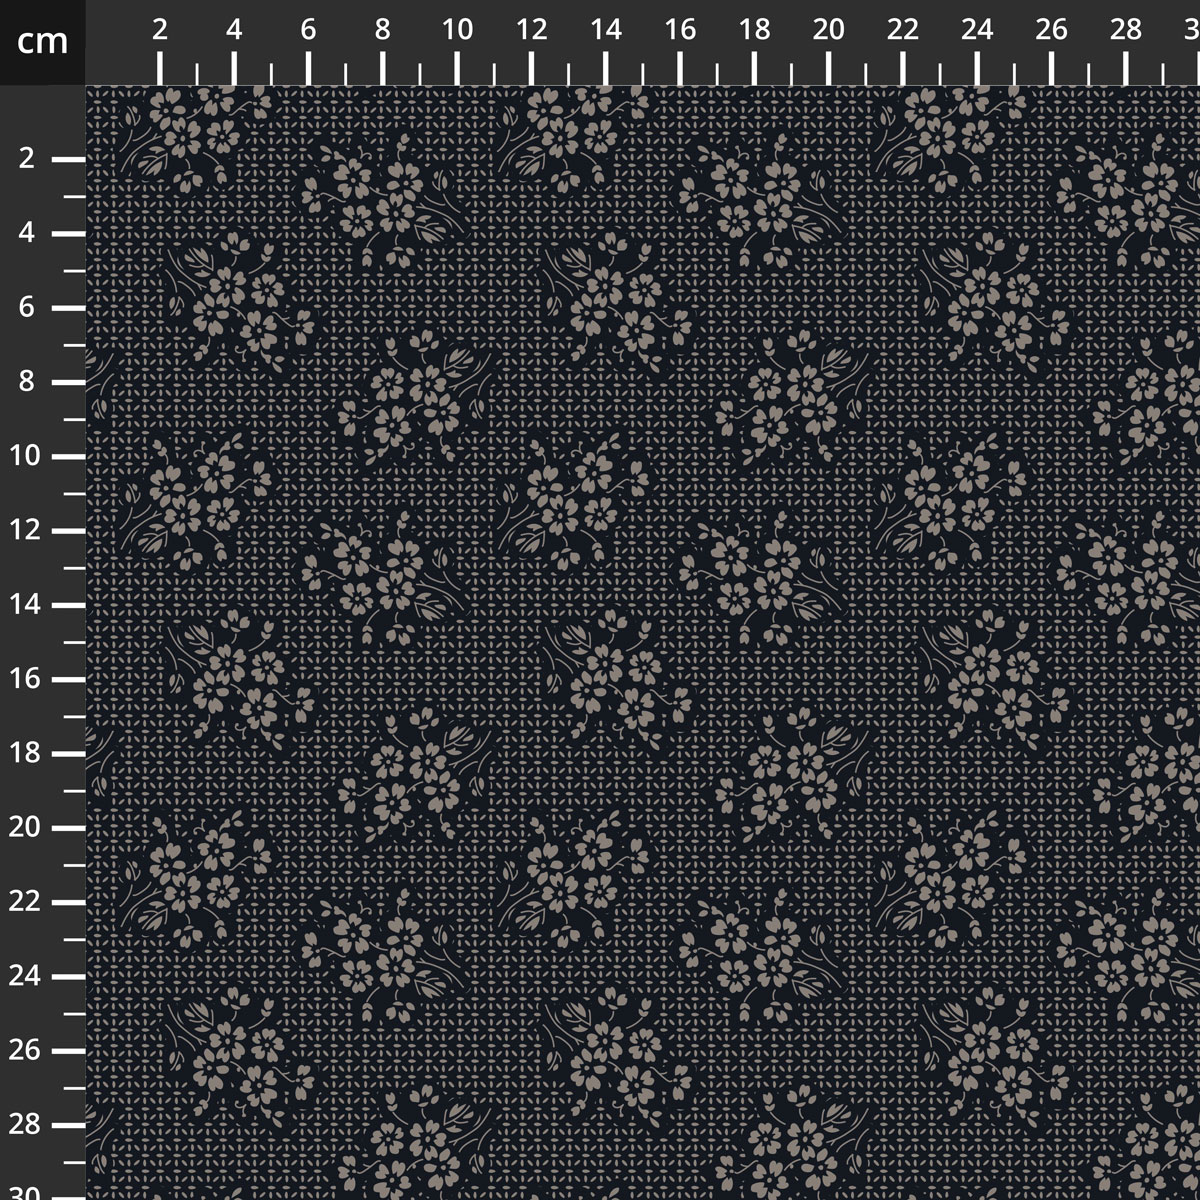Click the "16" mark on the horizontal ruler
Viewport: 1200px width, 1200px height.
680,30
